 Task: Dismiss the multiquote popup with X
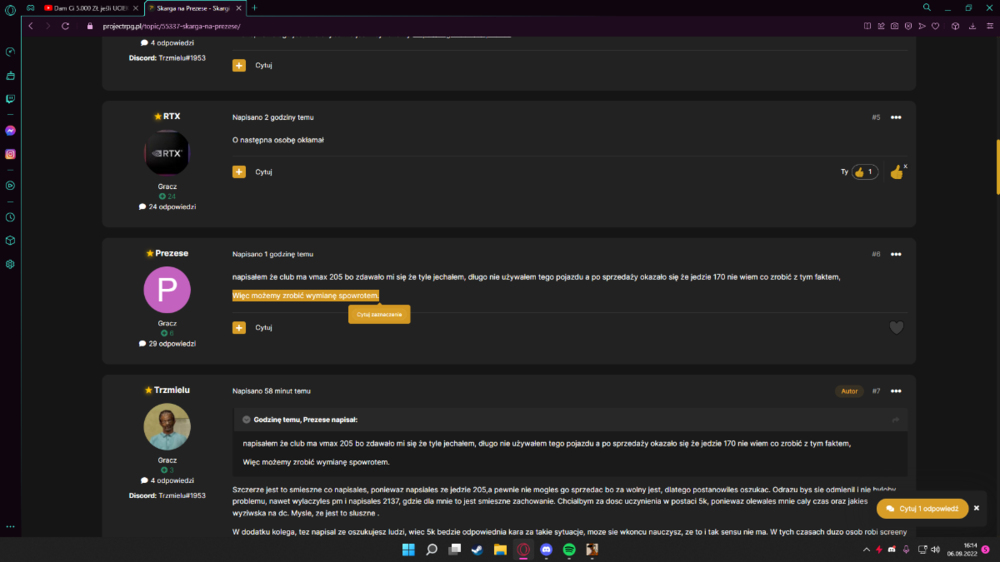[976, 508]
